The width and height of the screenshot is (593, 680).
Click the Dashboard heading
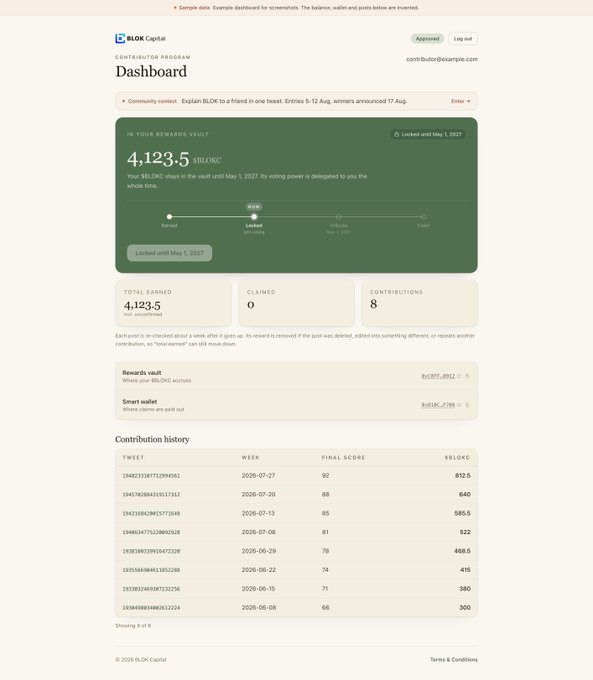(151, 72)
